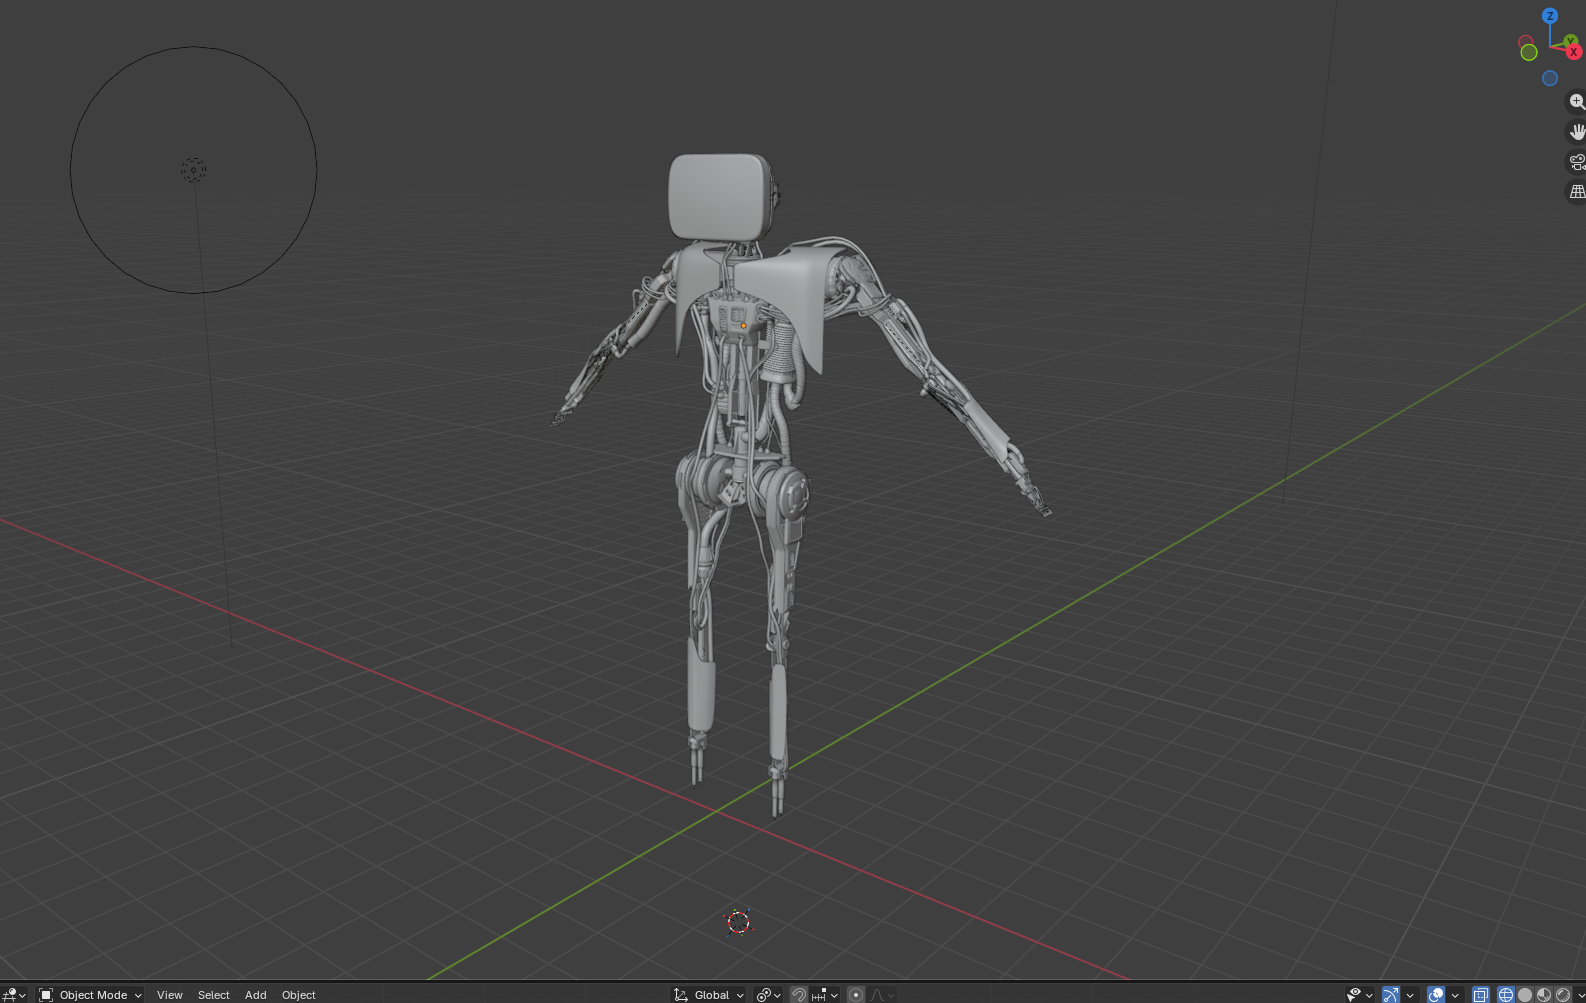This screenshot has width=1586, height=1003.
Task: Click the zoom view magnifier icon
Action: [1577, 102]
